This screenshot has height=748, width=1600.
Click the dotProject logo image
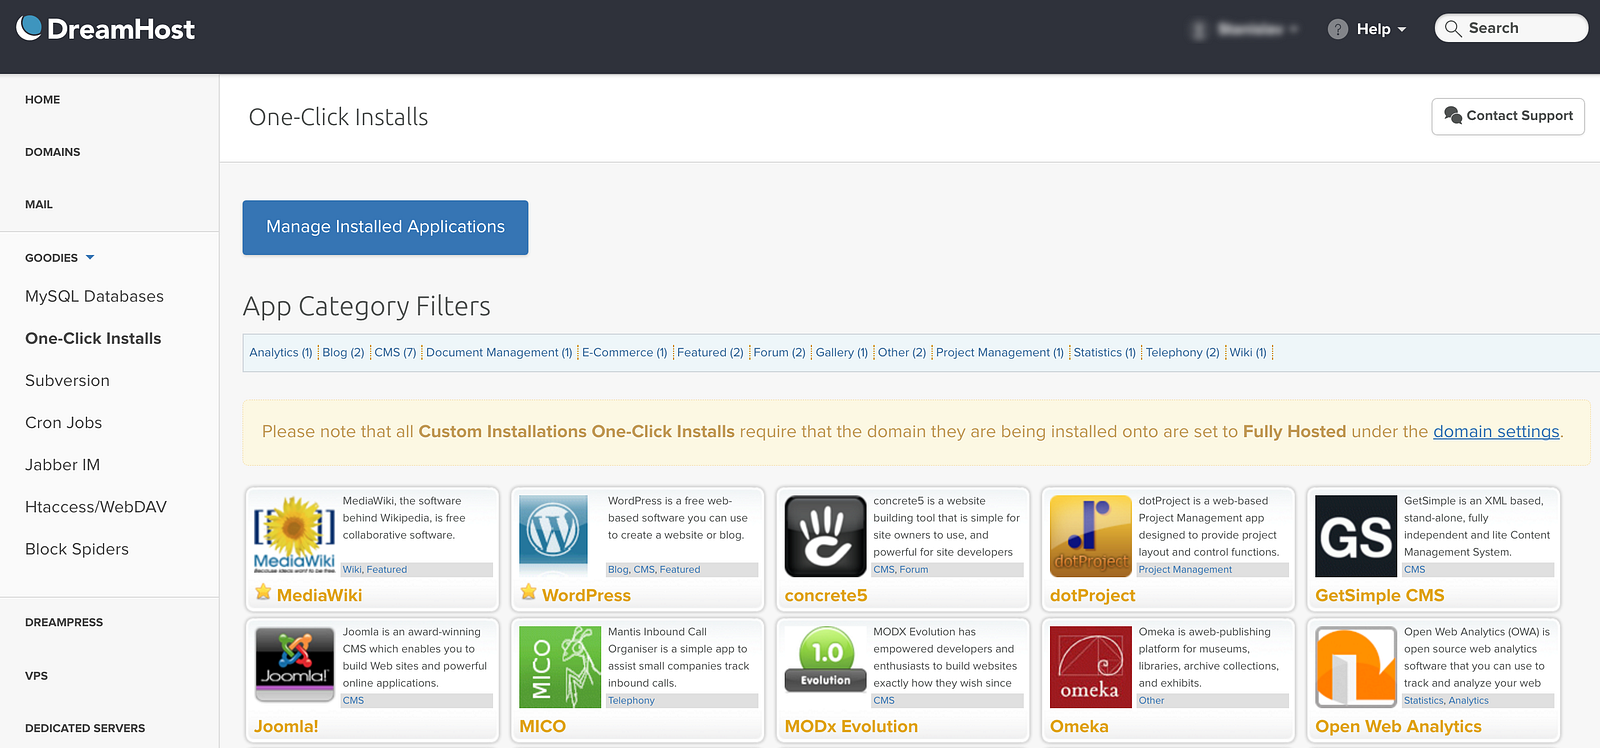pos(1091,536)
